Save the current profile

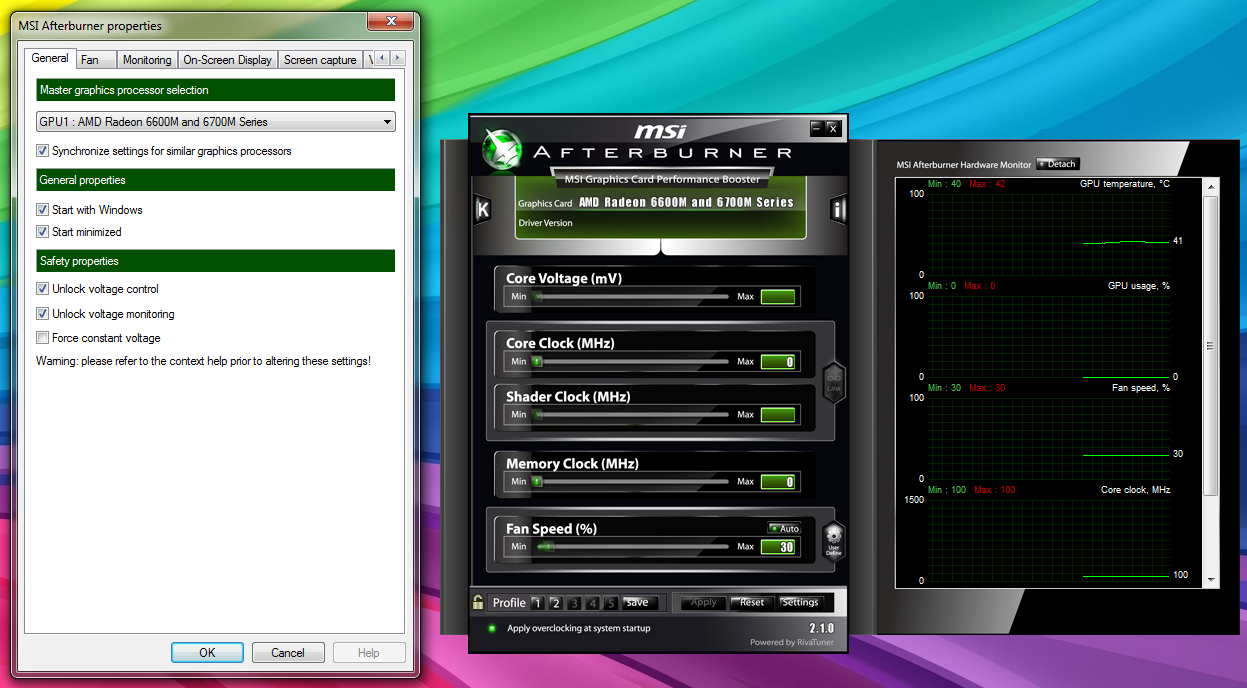pos(638,603)
